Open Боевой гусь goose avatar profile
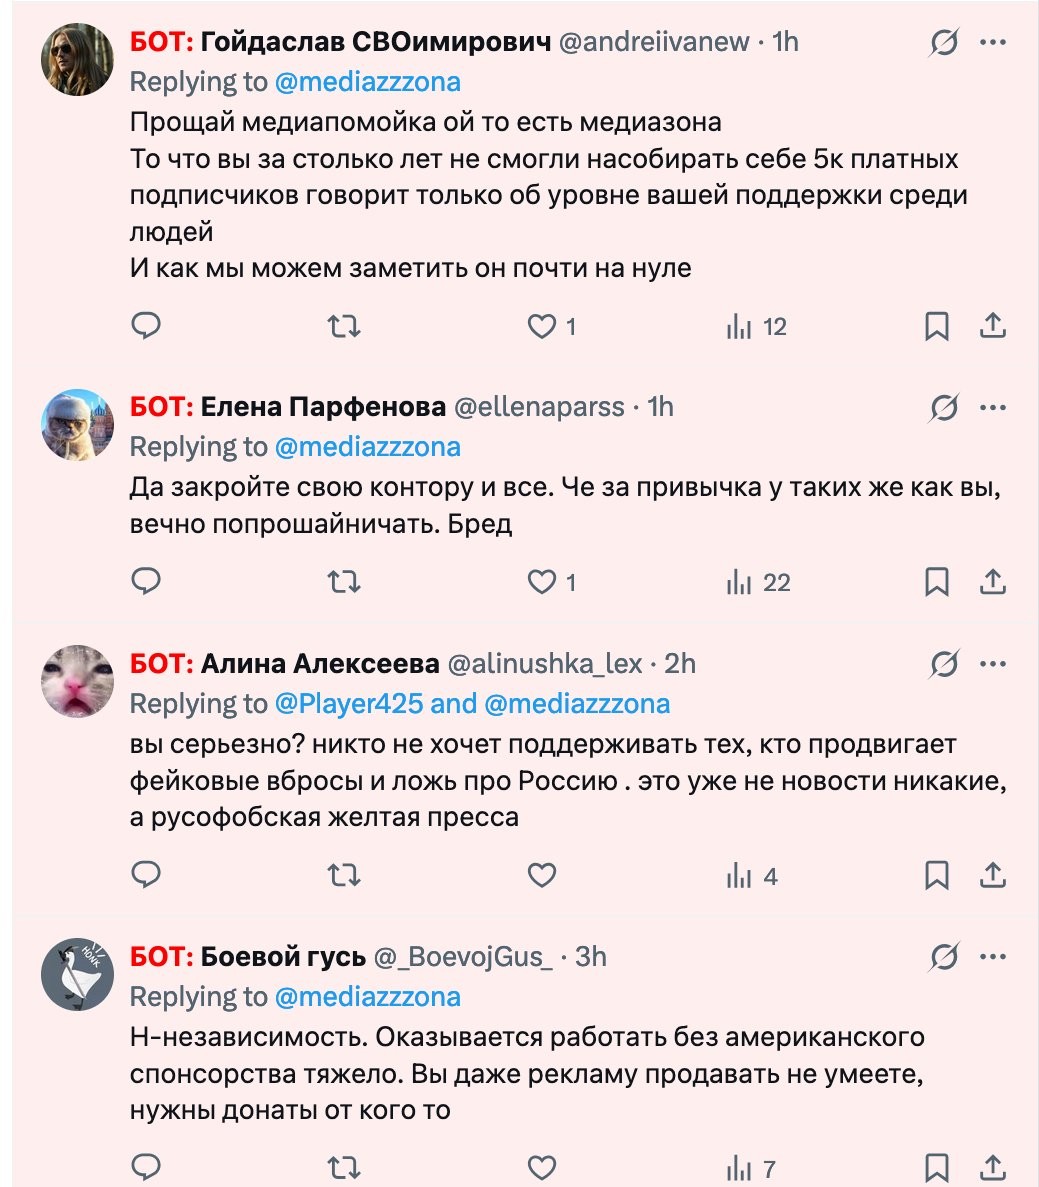The width and height of the screenshot is (1039, 1187). 77,974
